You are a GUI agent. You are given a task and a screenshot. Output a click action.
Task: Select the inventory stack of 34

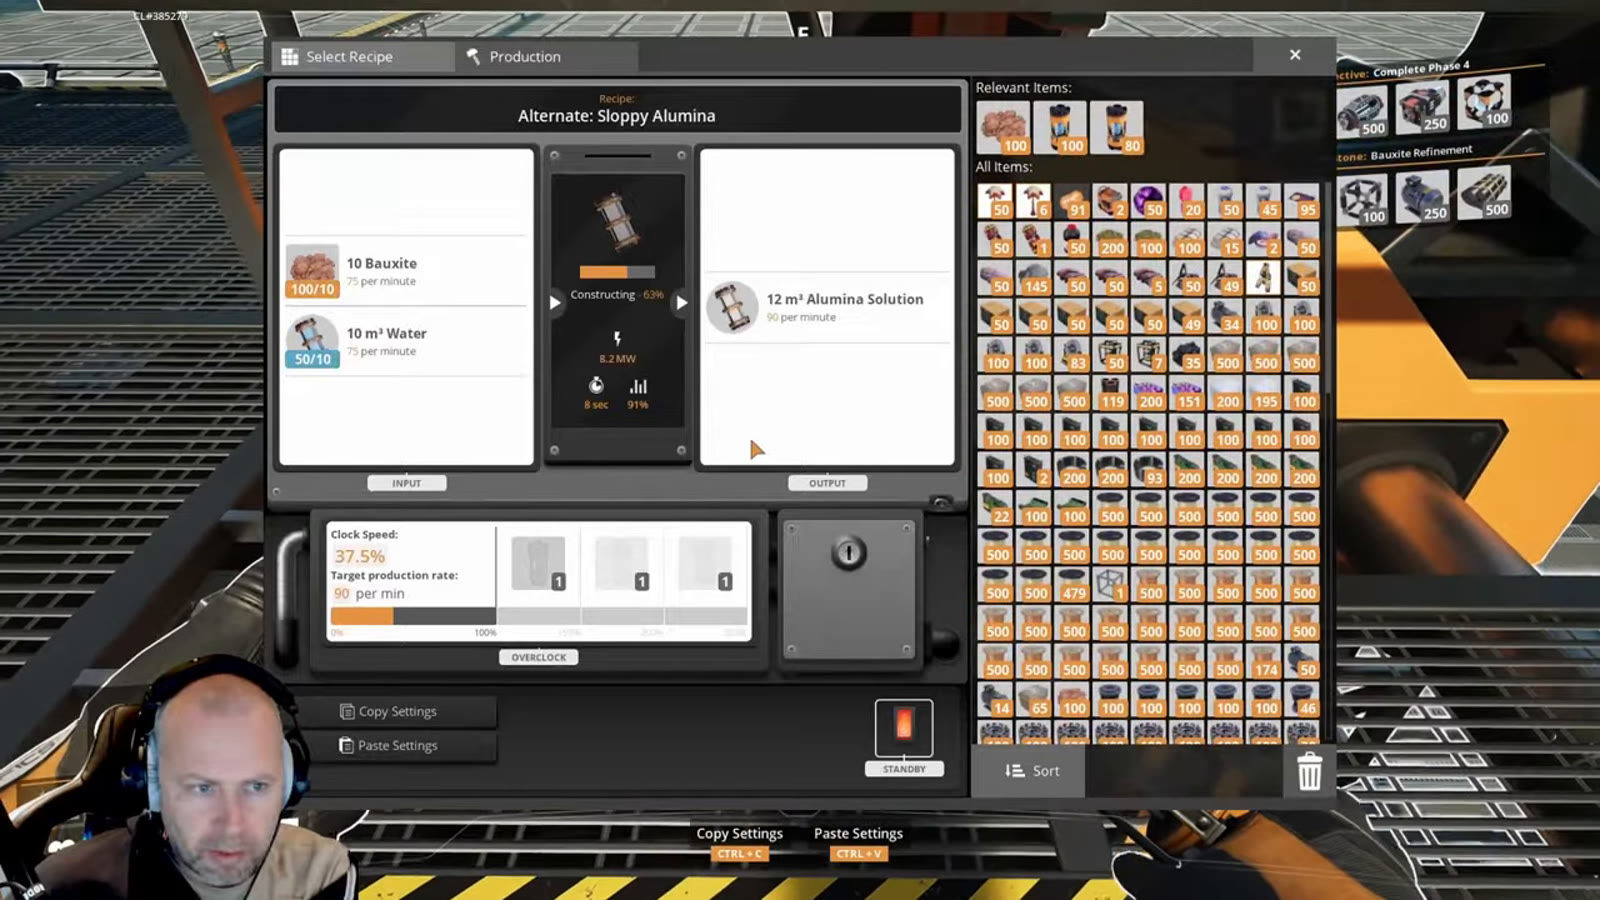click(x=1226, y=316)
